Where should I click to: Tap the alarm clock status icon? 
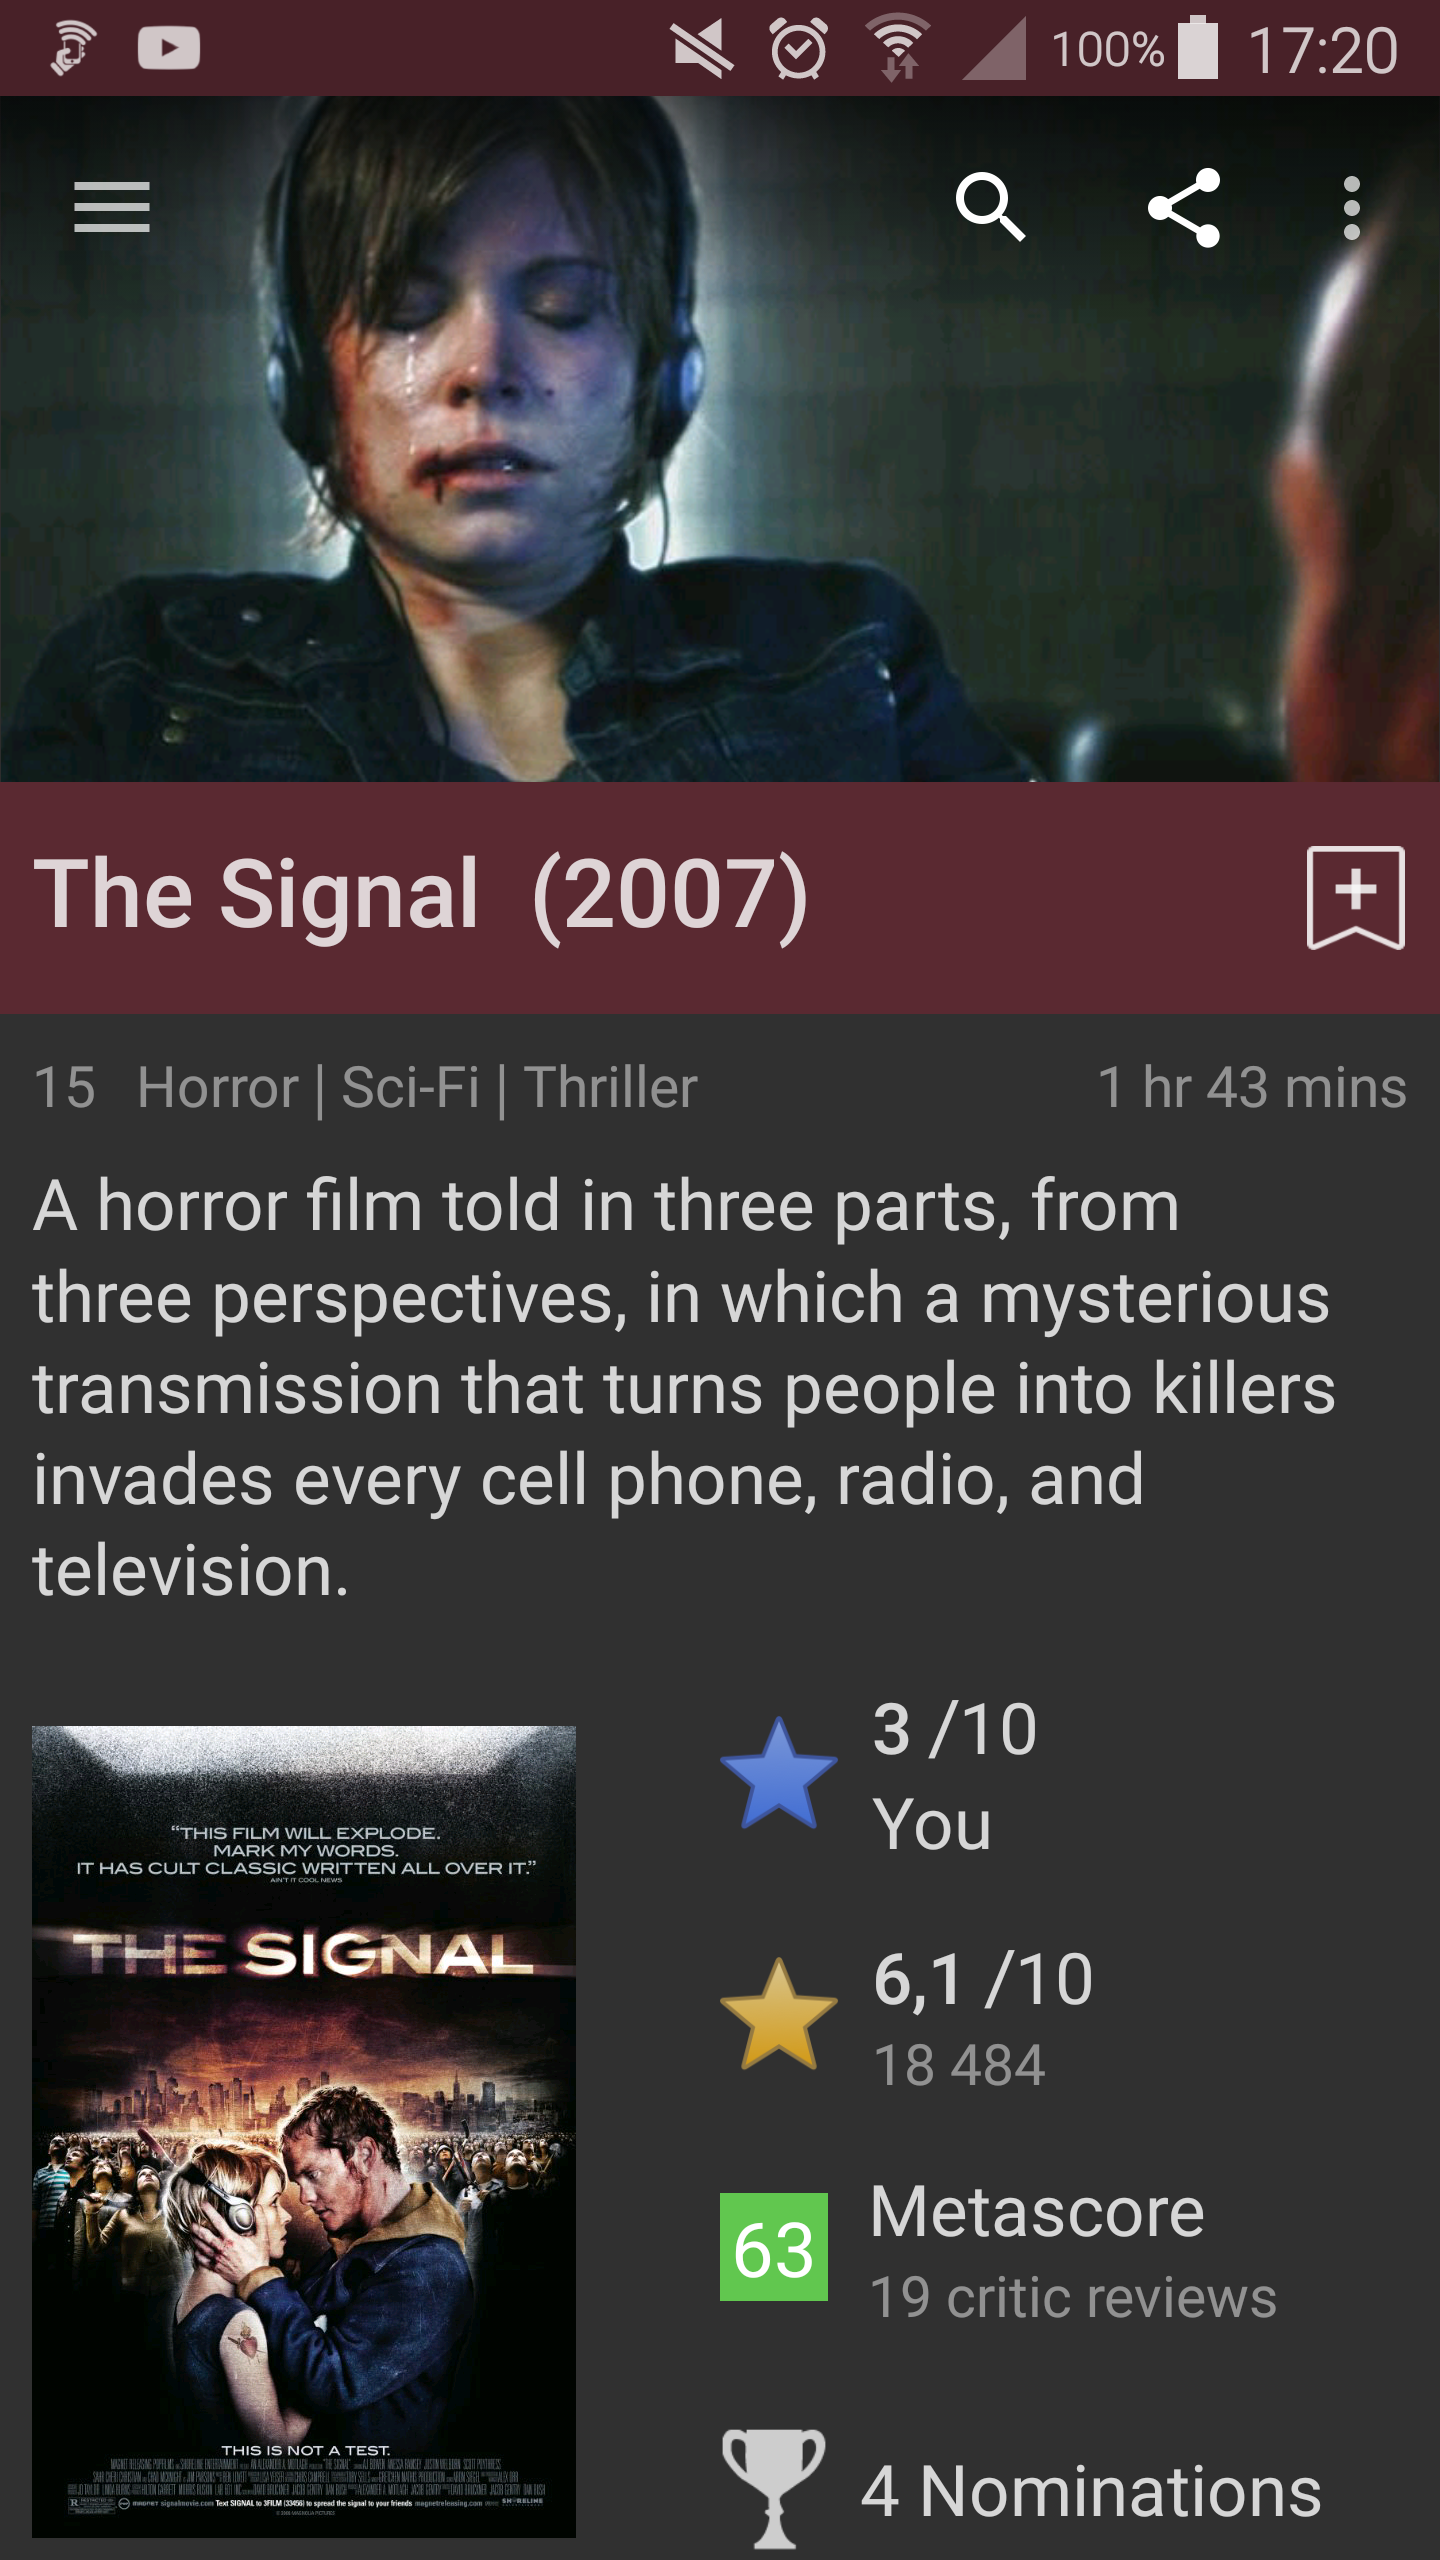798,48
